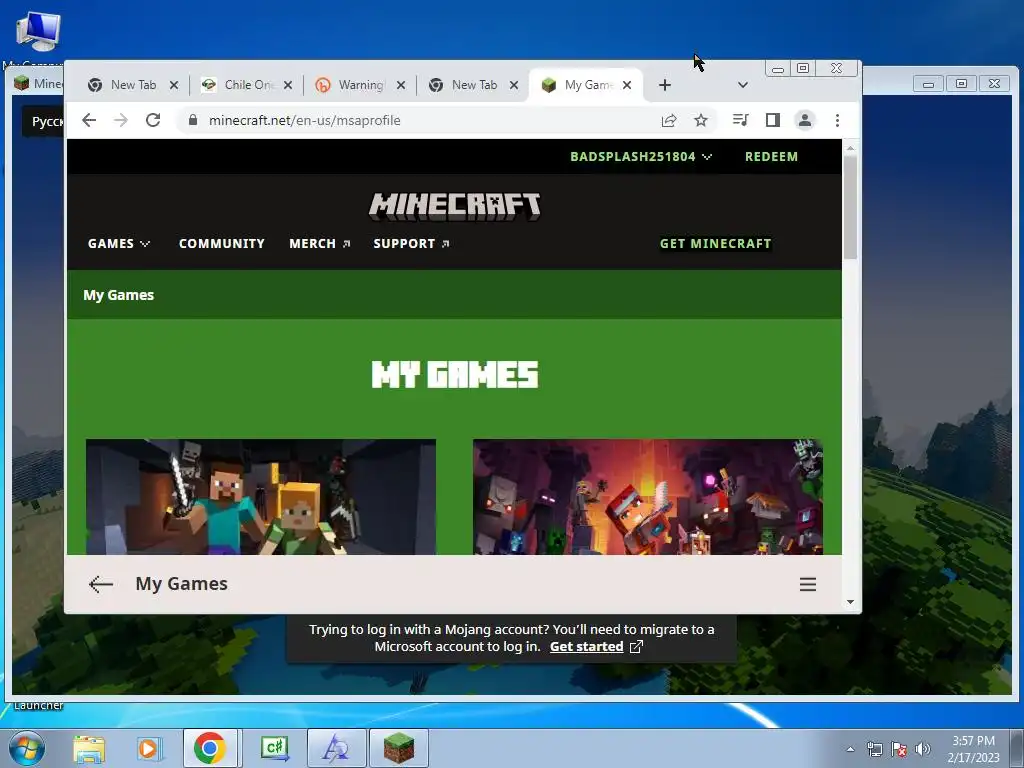Click GET MINECRAFT button
Image resolution: width=1024 pixels, height=768 pixels.
click(715, 244)
